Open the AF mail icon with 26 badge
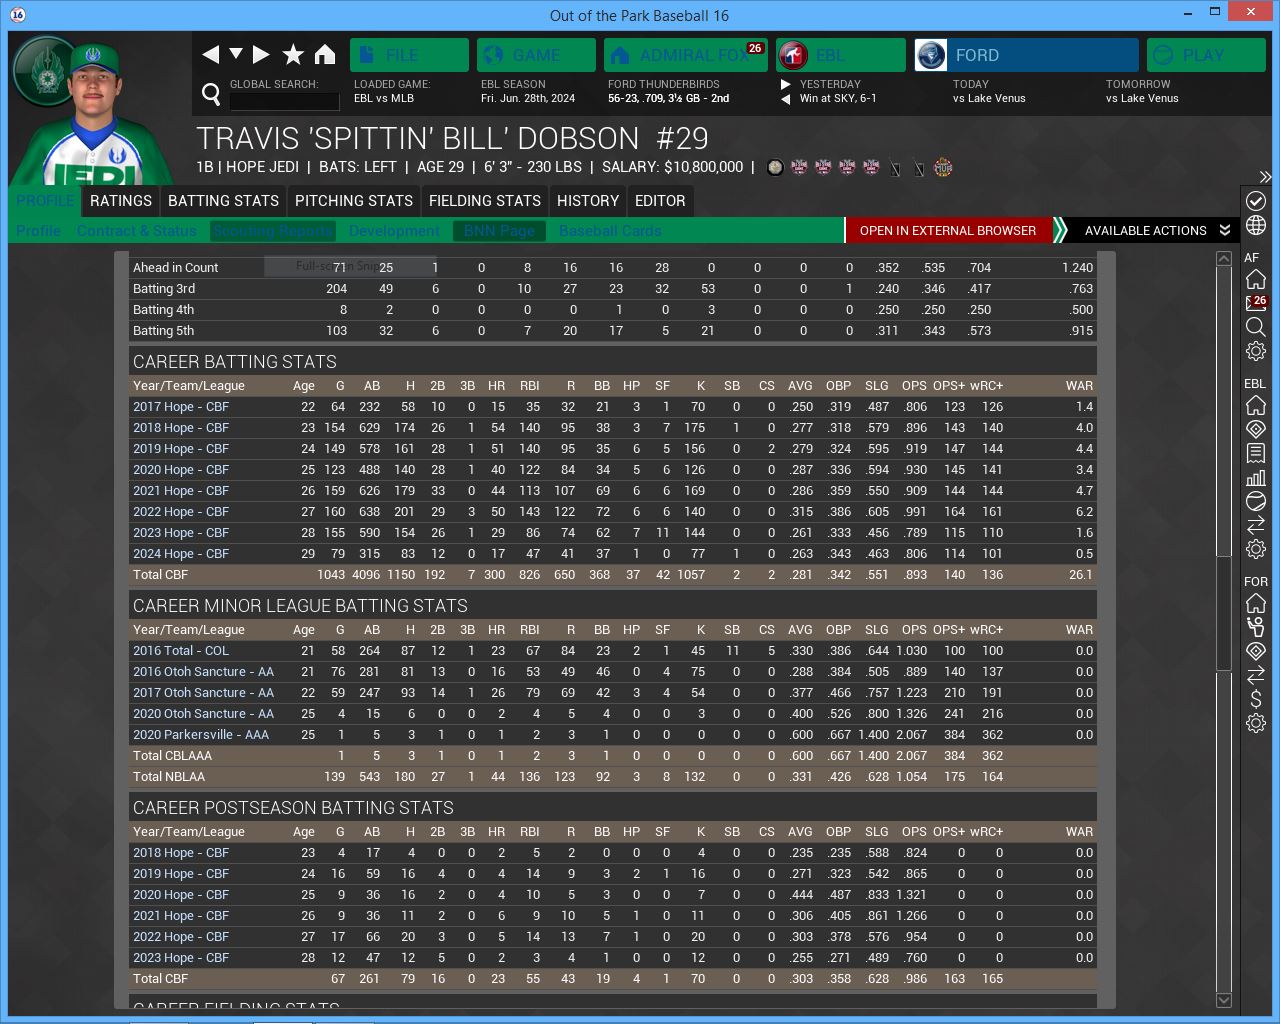 coord(1256,303)
